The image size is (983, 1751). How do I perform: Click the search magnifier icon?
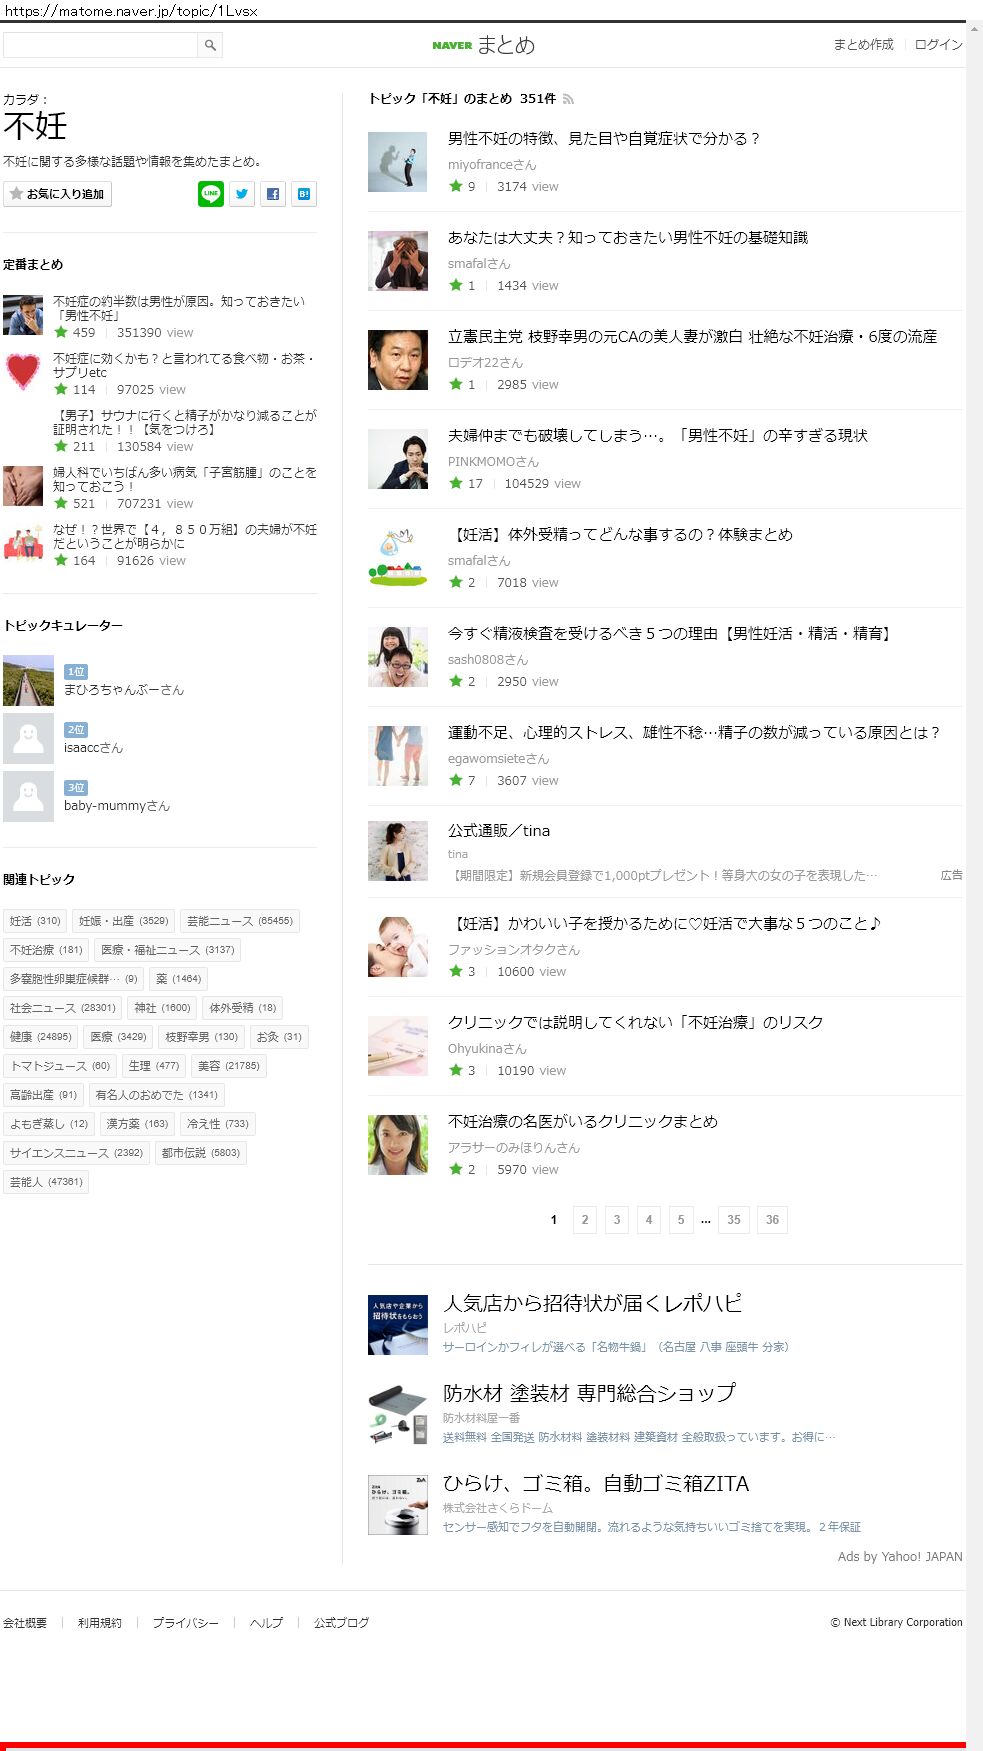[x=210, y=45]
